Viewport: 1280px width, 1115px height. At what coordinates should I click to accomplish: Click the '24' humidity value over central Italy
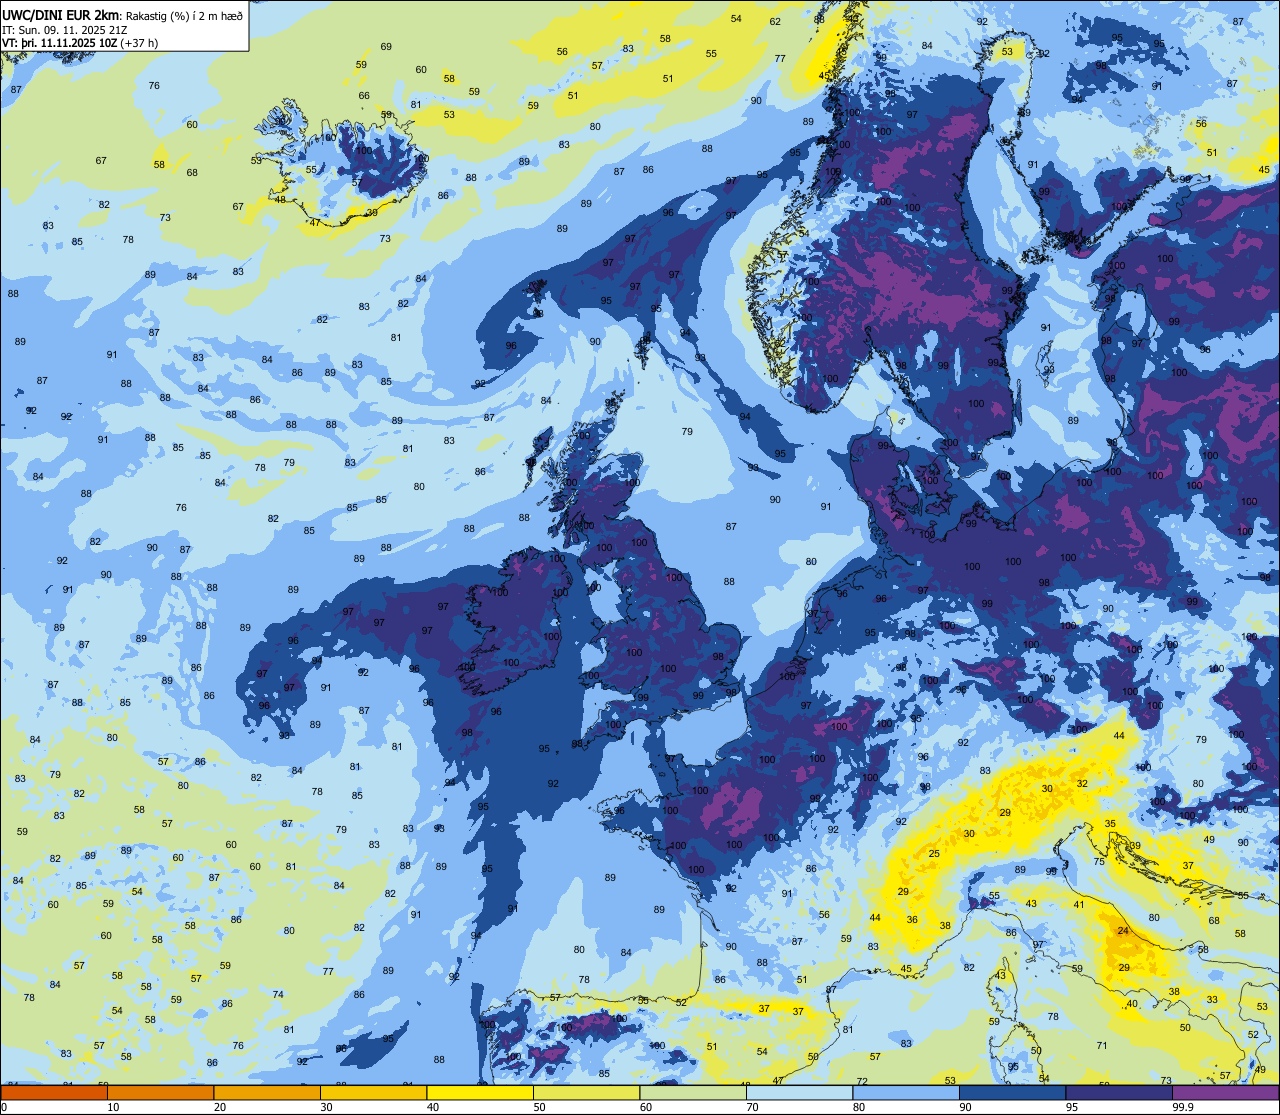1124,931
